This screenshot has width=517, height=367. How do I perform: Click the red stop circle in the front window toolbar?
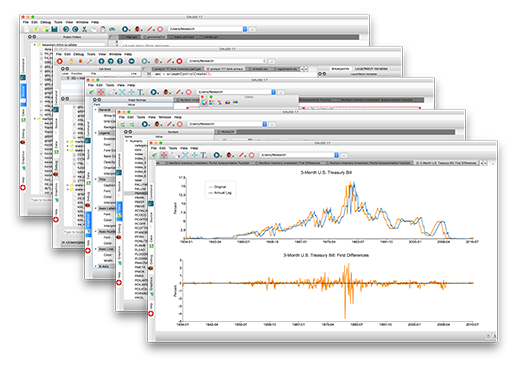pos(252,155)
